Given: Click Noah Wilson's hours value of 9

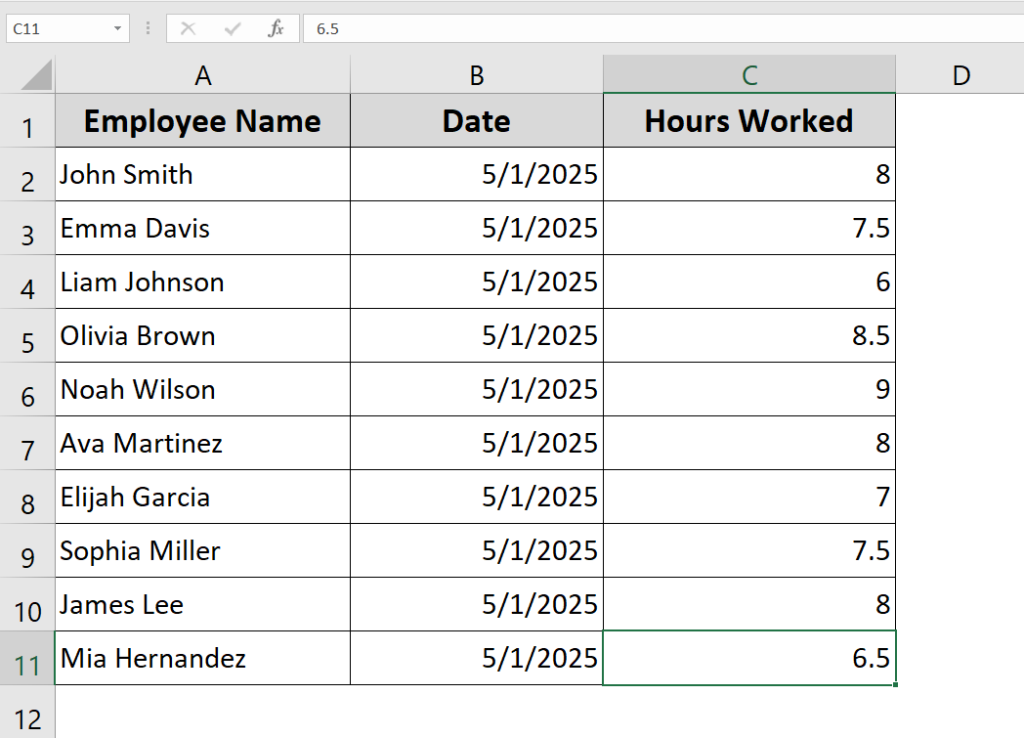Looking at the screenshot, I should point(749,389).
